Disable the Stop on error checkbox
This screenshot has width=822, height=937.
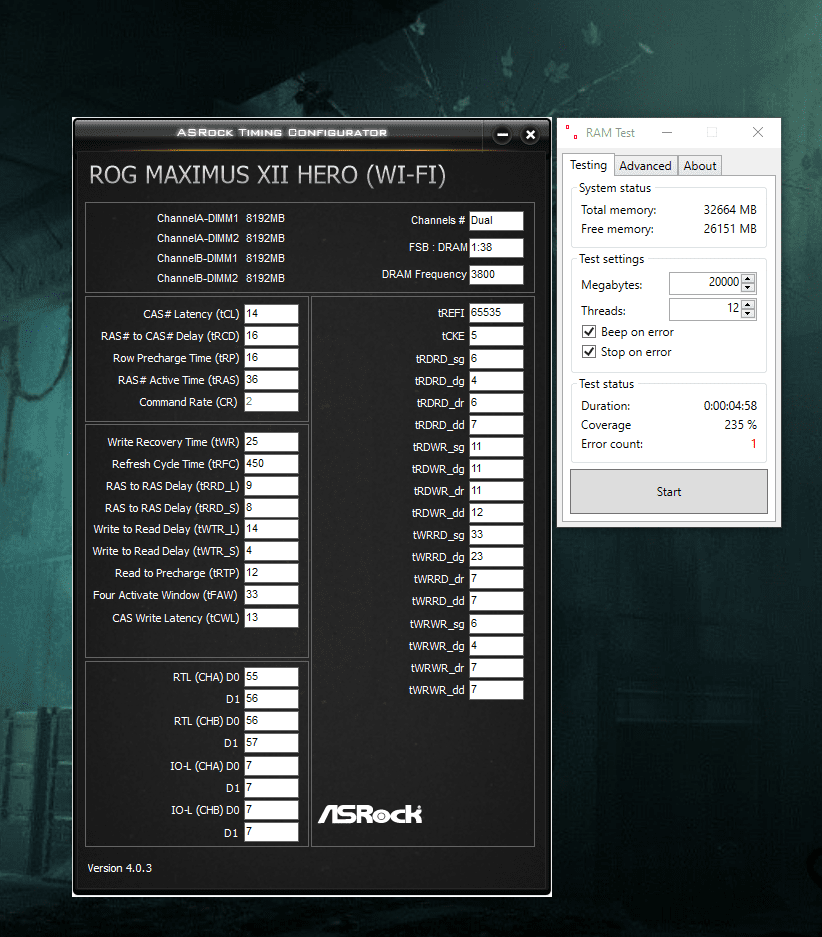point(589,351)
